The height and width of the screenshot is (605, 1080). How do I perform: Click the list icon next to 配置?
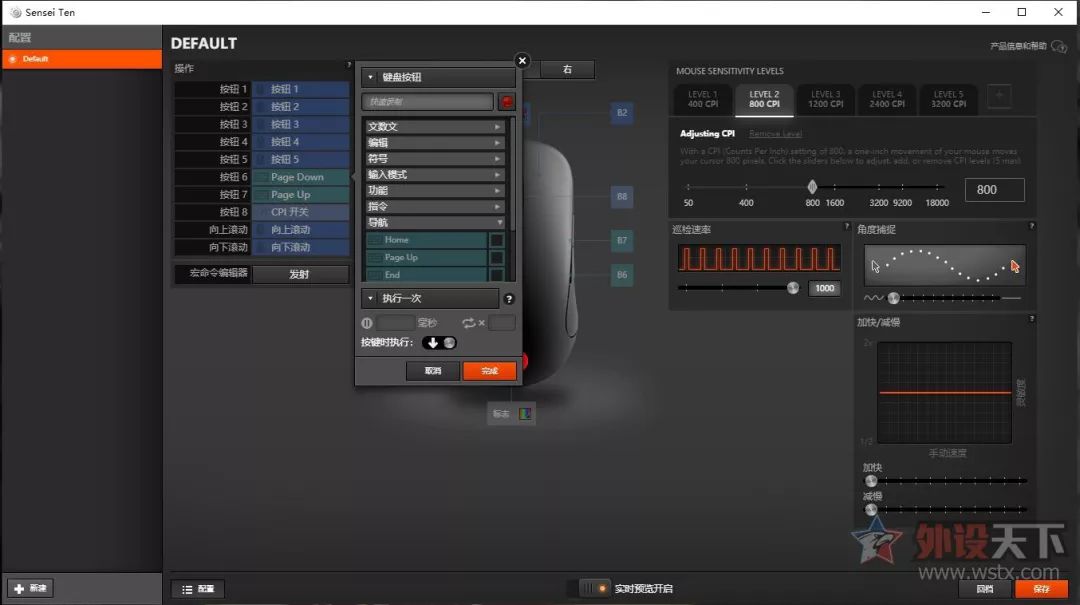pos(187,589)
